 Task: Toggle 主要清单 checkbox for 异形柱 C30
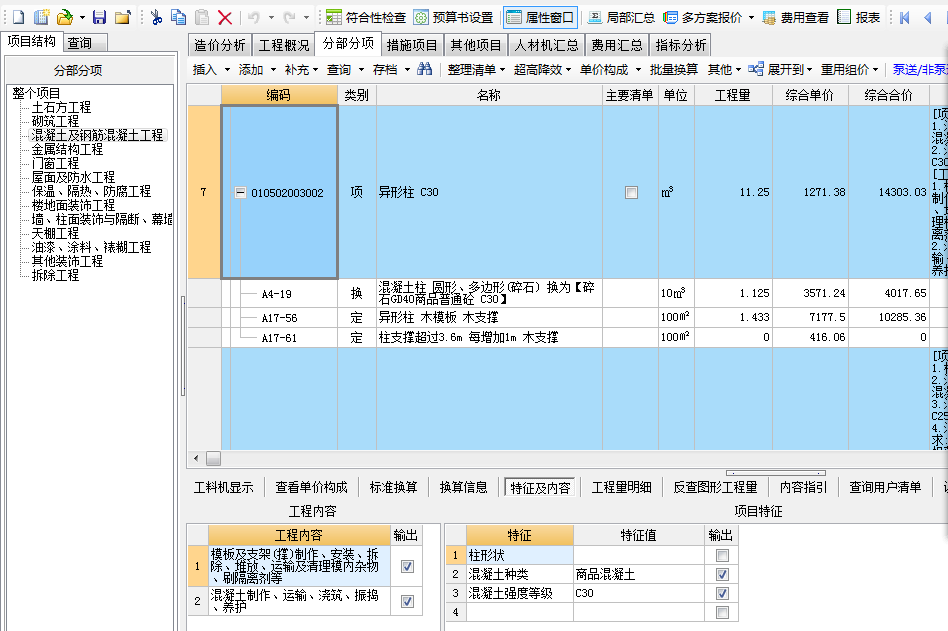click(631, 192)
